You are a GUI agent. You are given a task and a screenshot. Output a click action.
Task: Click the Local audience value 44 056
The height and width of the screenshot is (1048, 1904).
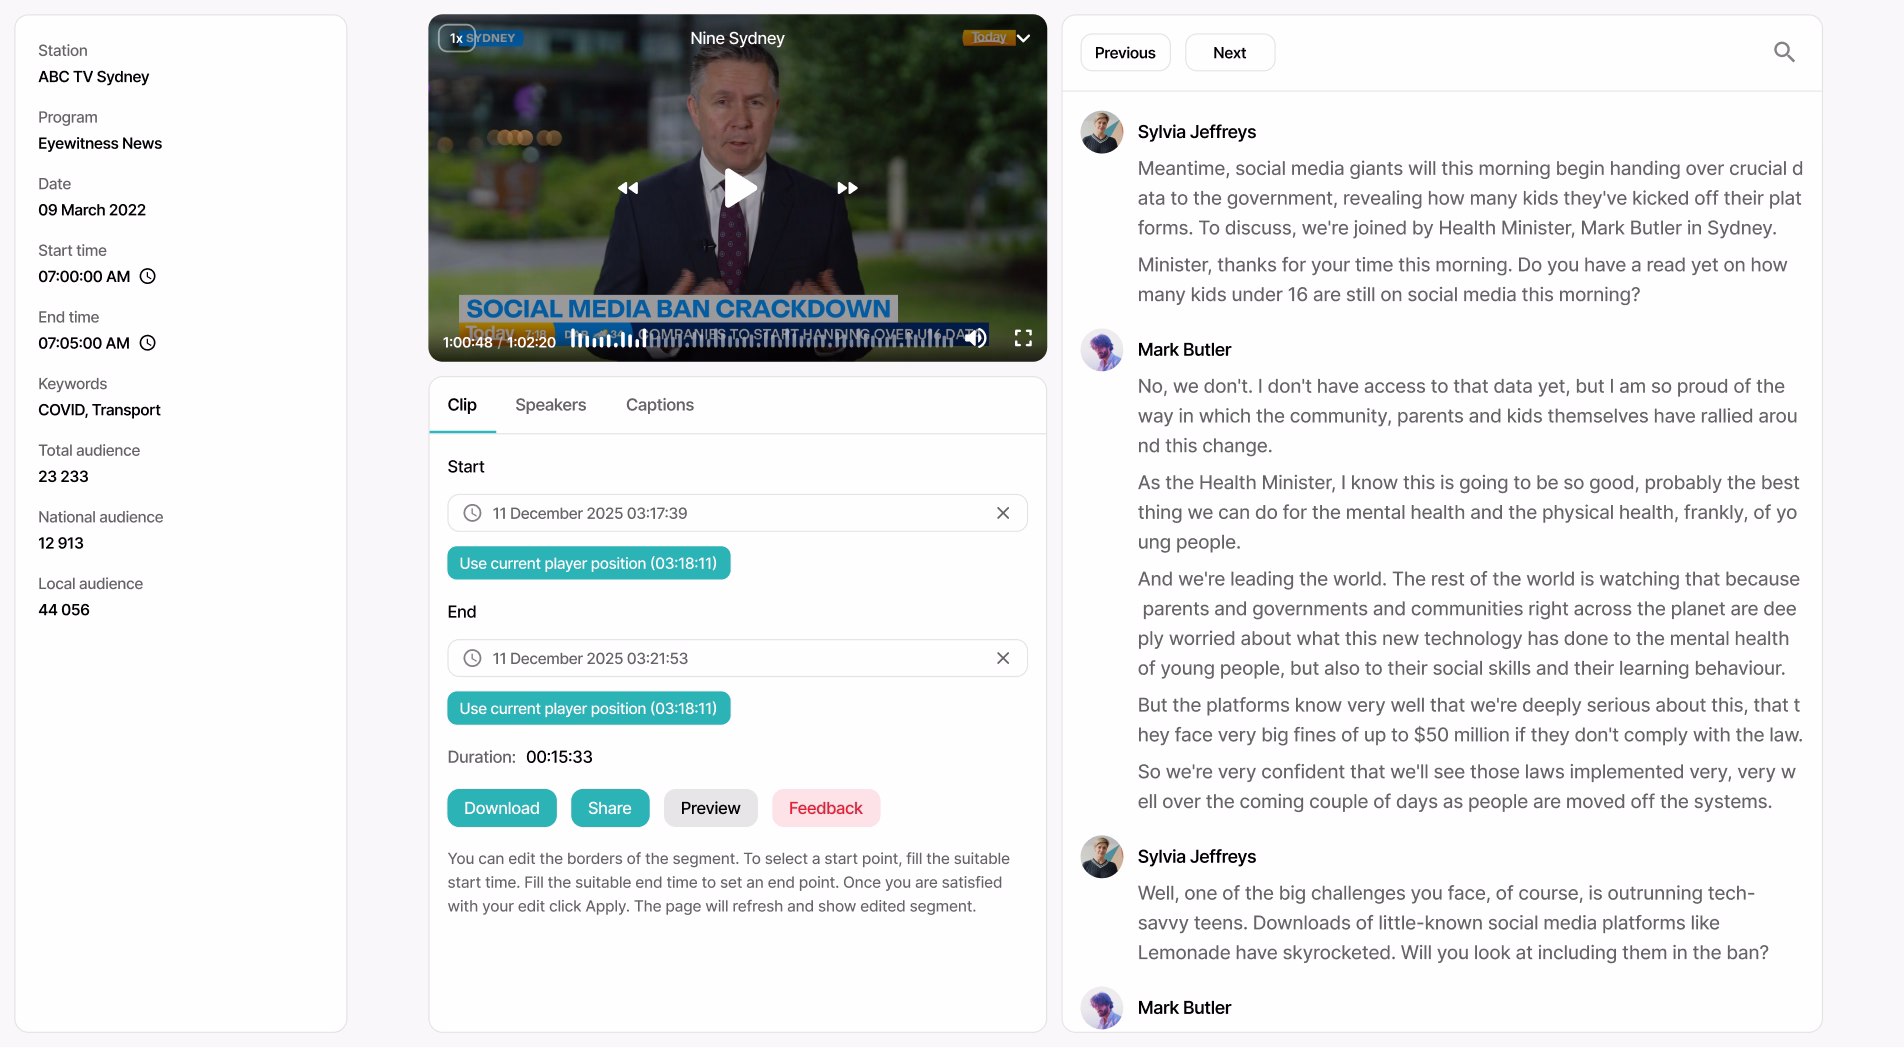(x=64, y=610)
